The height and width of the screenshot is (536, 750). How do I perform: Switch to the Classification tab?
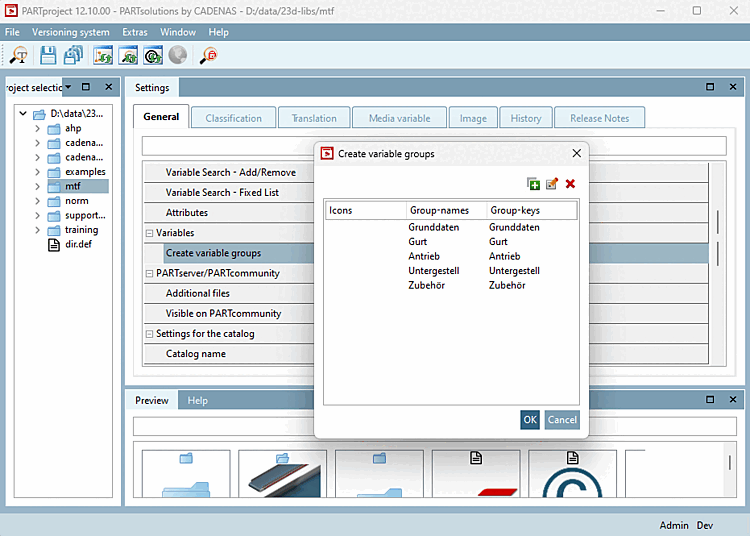click(233, 118)
